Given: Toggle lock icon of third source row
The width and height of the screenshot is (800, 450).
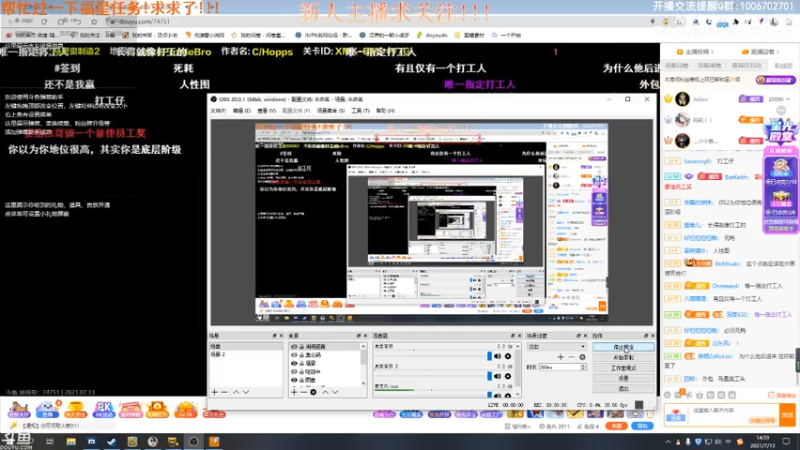Looking at the screenshot, I should click(302, 363).
